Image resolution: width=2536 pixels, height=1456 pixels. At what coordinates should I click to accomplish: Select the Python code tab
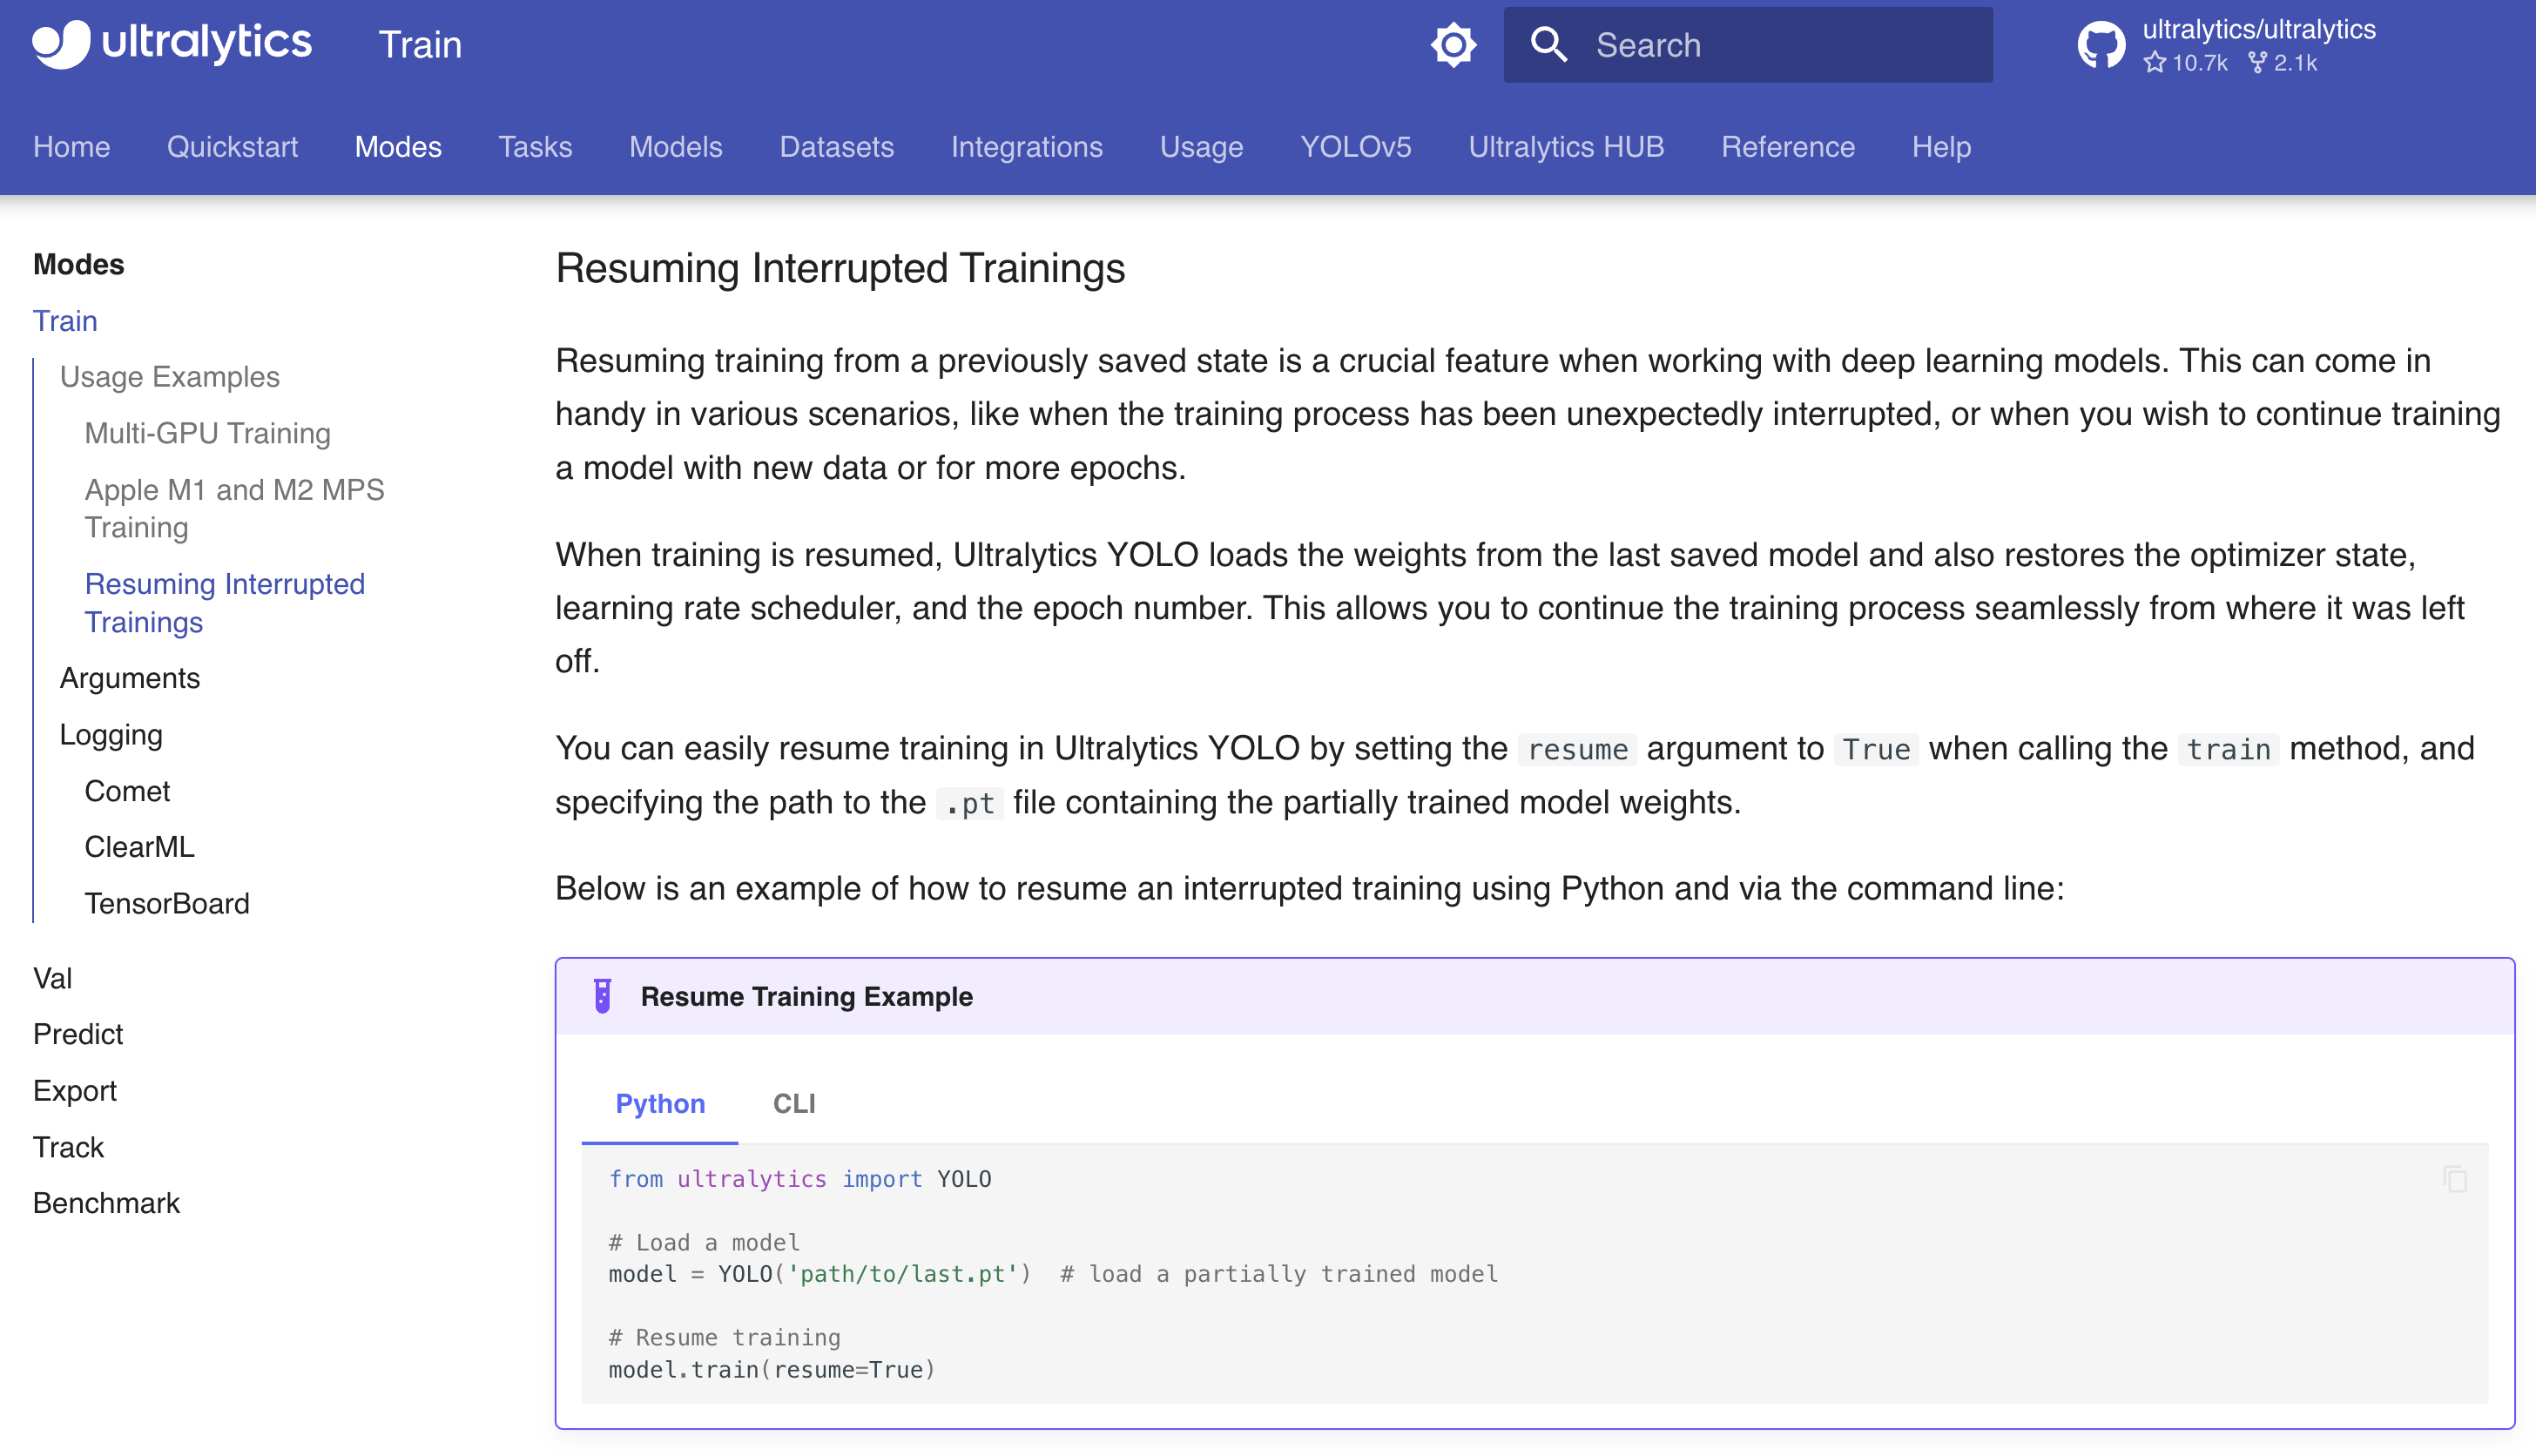659,1104
